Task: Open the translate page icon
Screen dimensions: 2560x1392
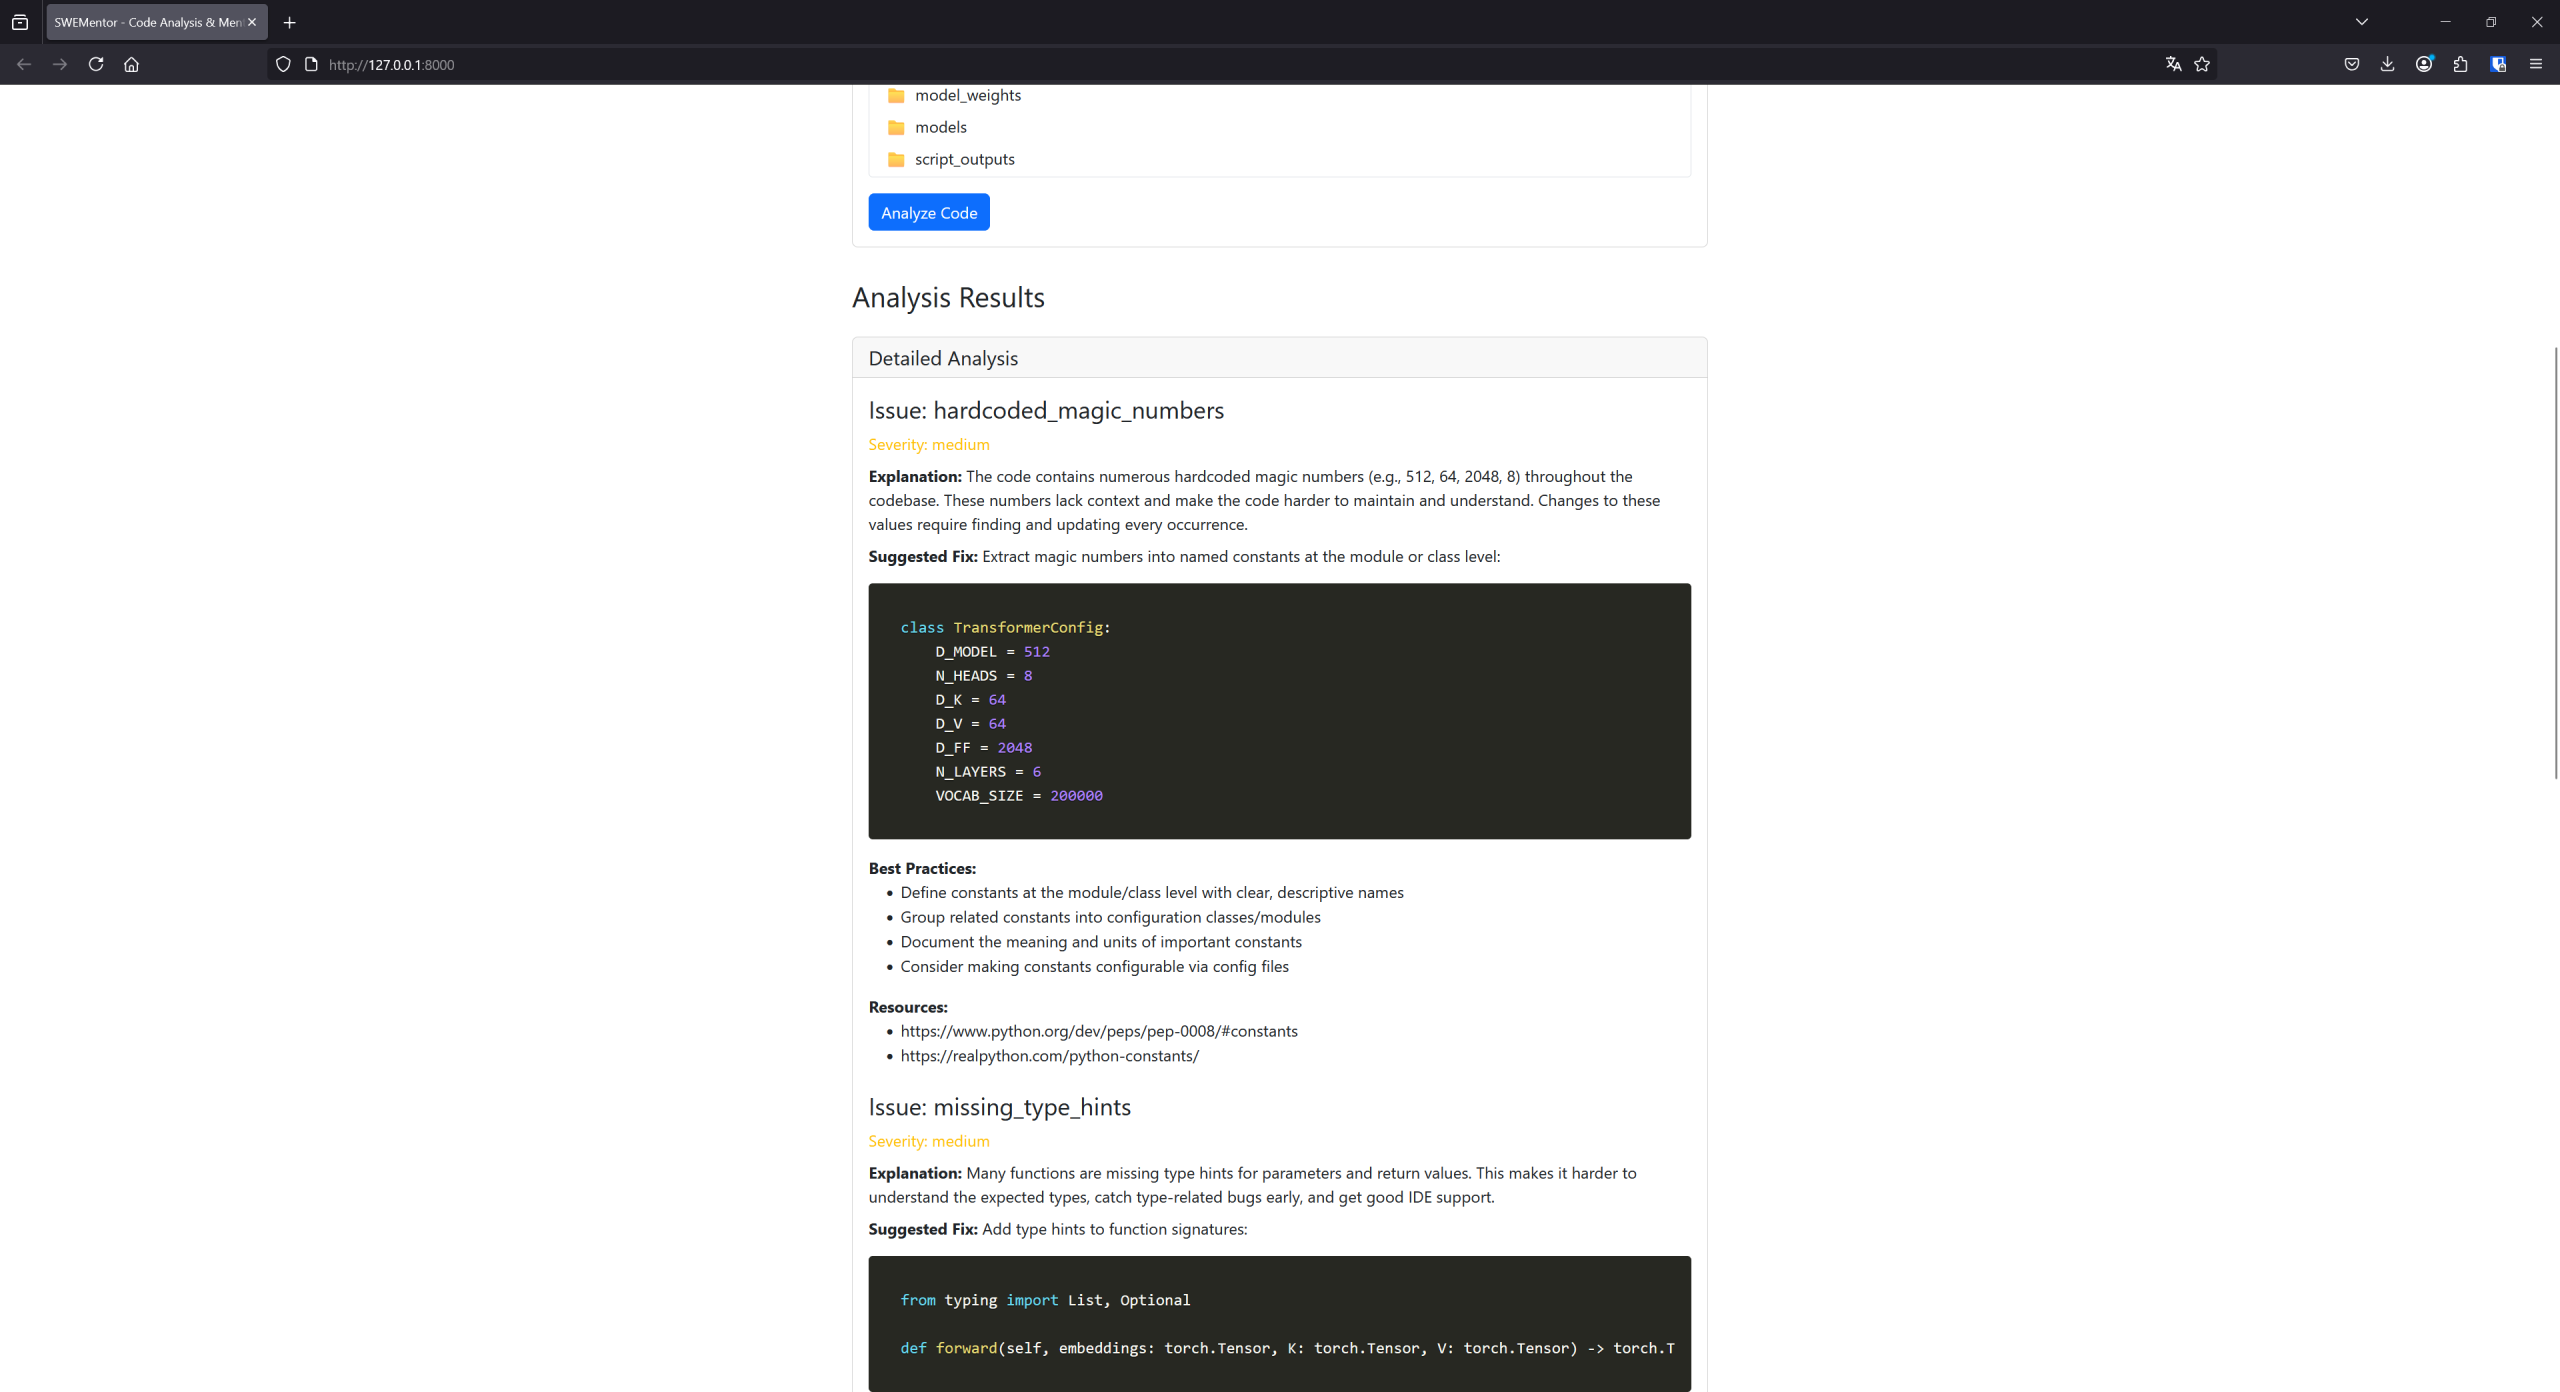Action: (x=2172, y=64)
